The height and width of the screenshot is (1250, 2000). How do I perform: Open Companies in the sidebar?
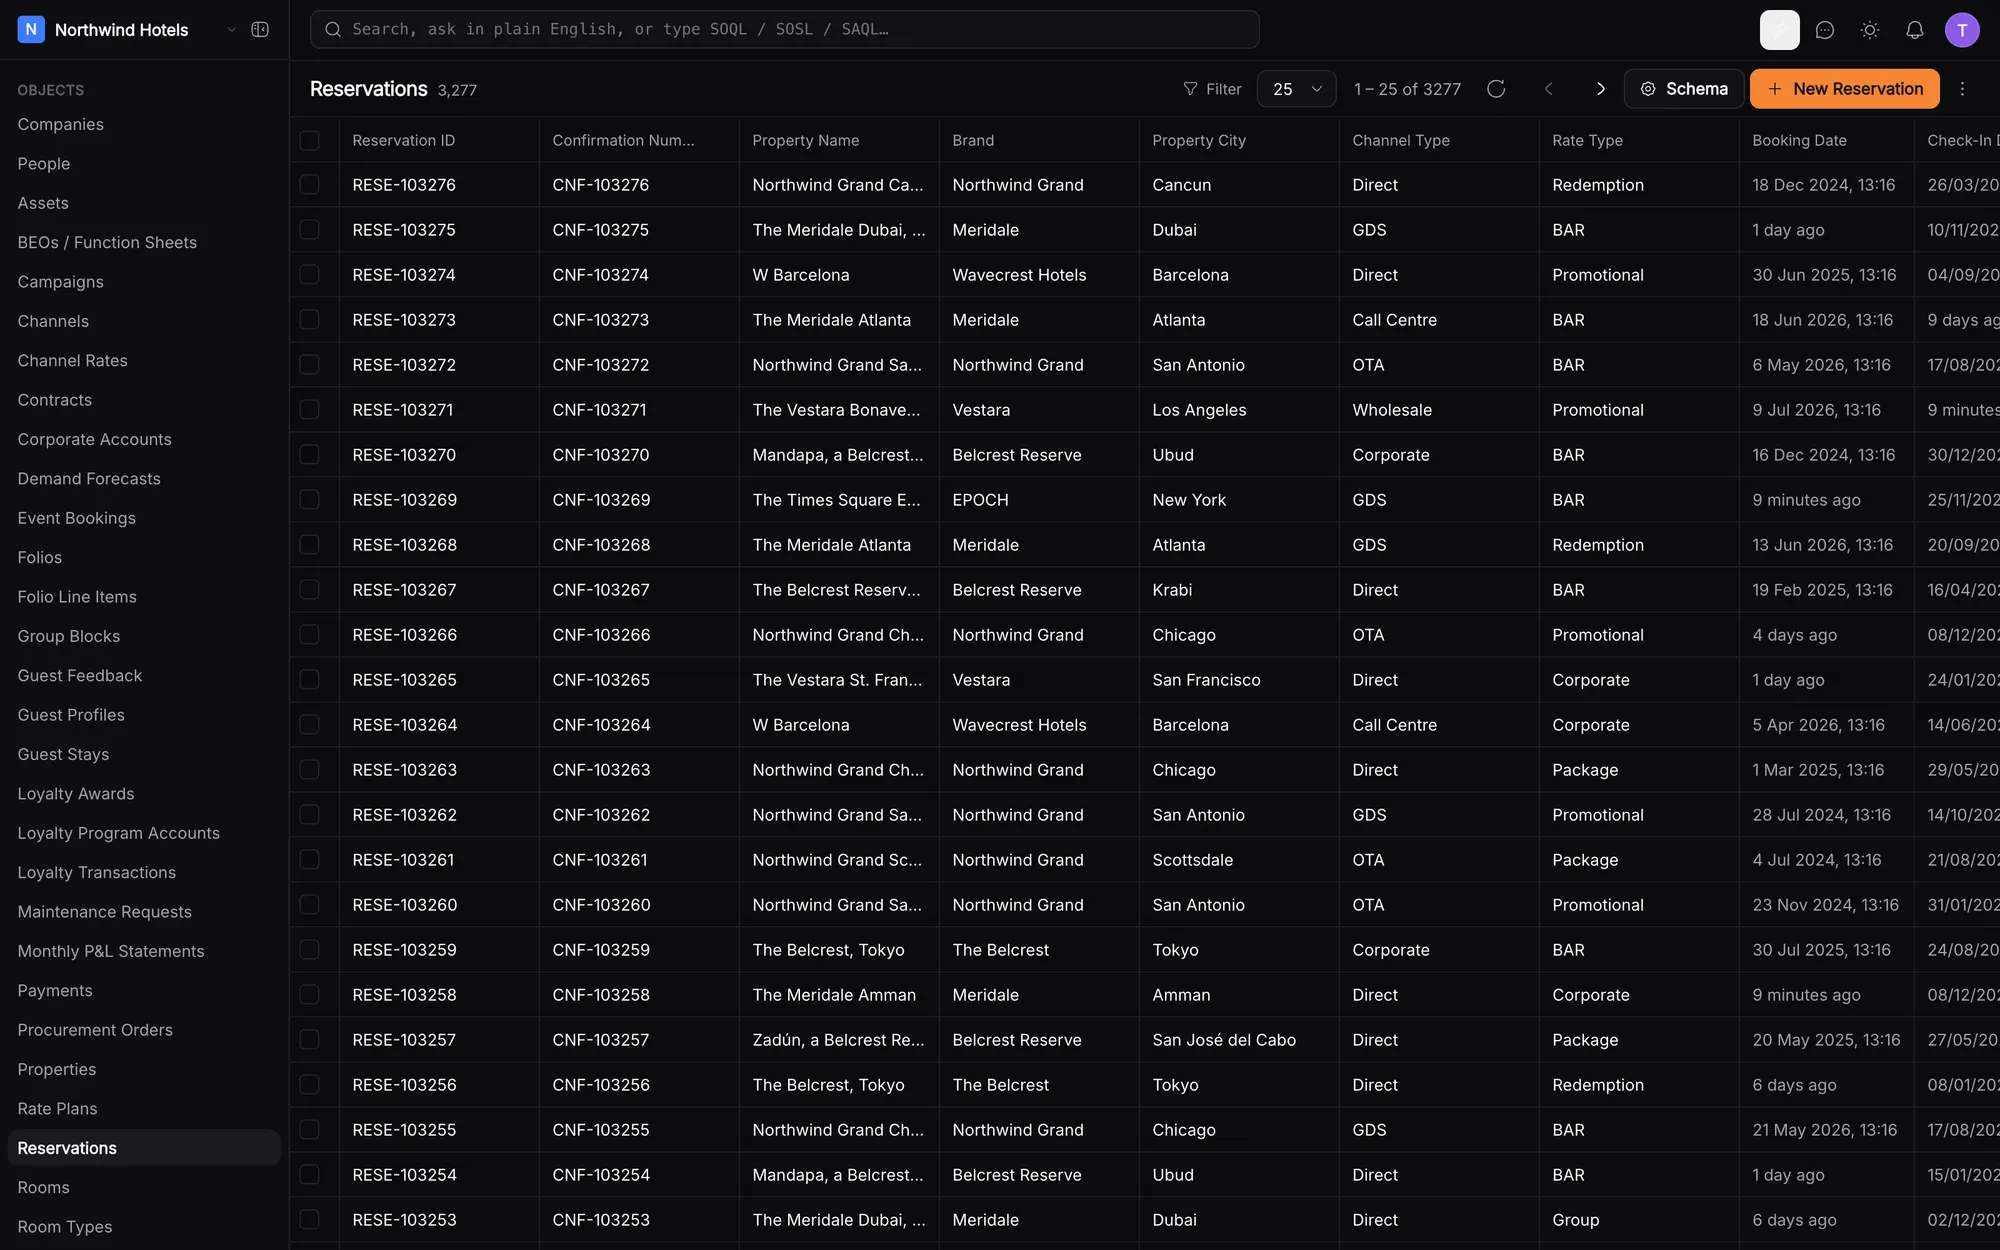click(x=60, y=124)
